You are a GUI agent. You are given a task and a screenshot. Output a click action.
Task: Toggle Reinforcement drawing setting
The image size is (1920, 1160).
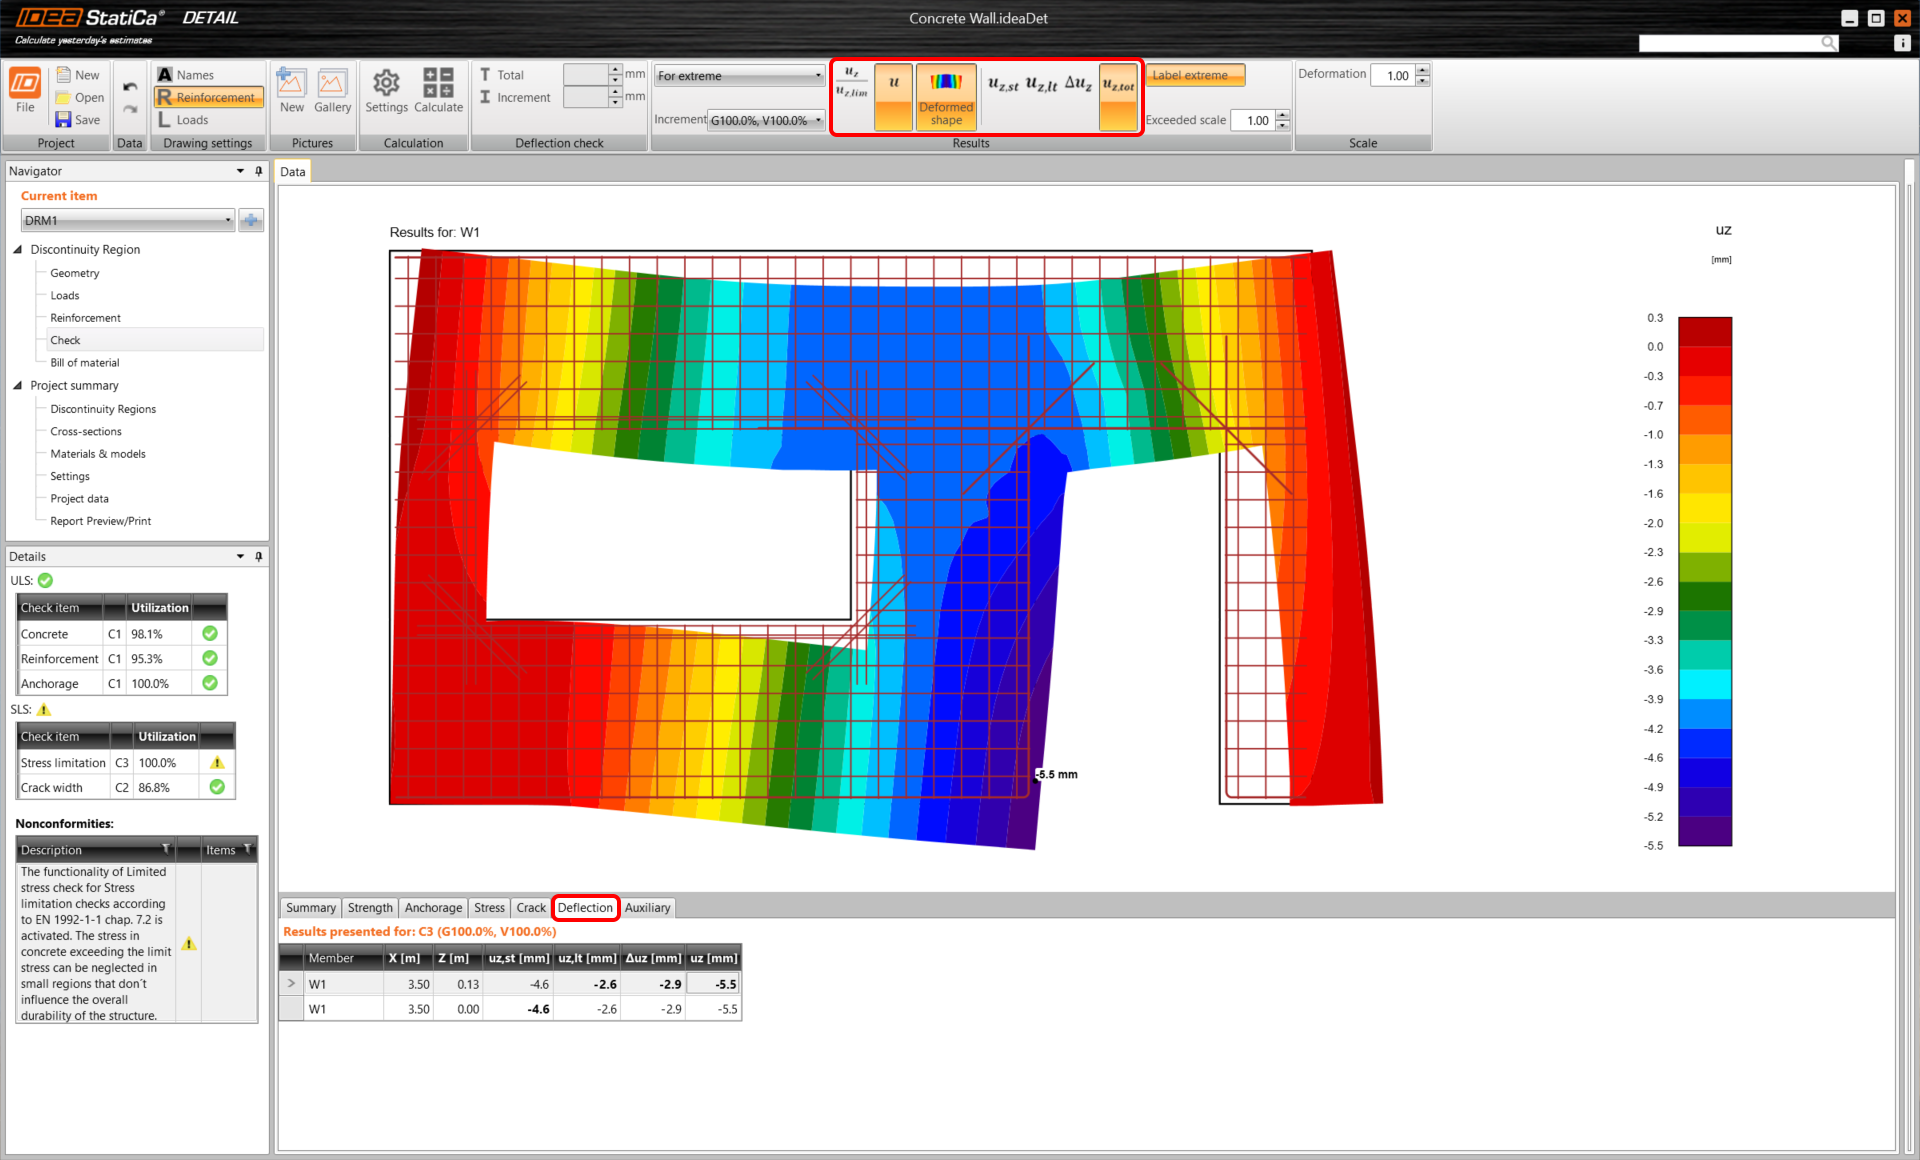(208, 97)
